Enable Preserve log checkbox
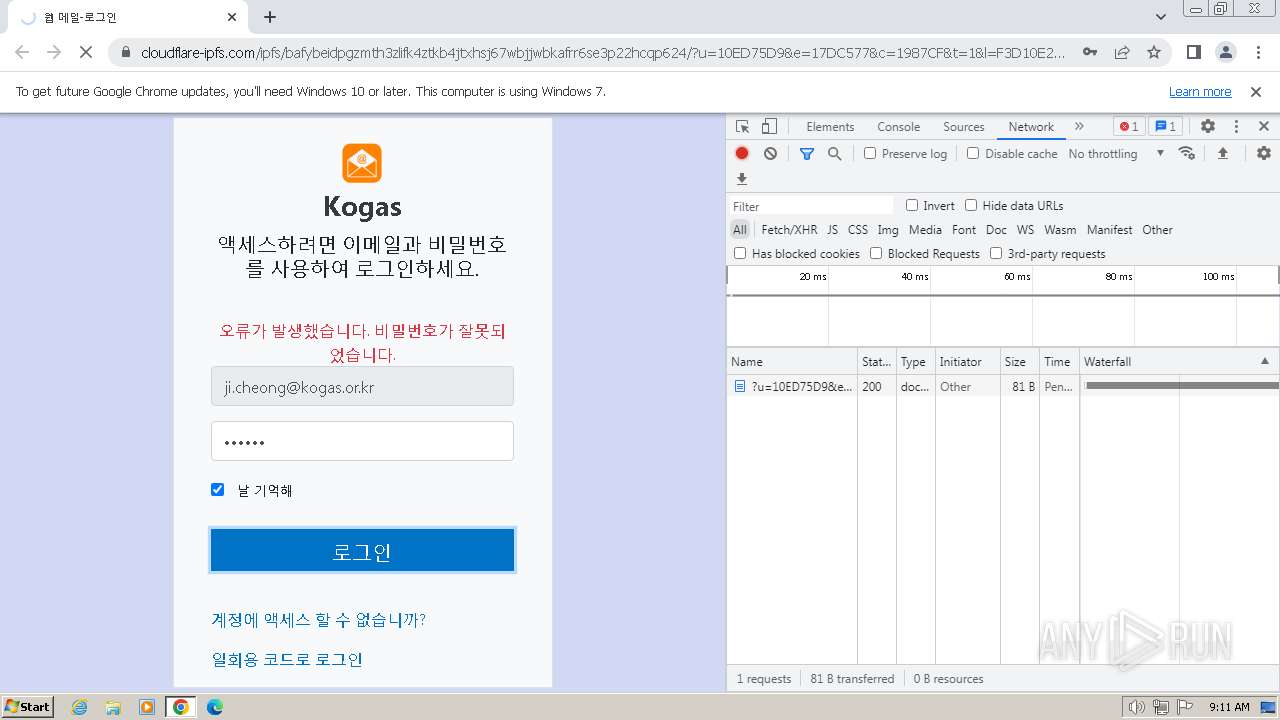The width and height of the screenshot is (1280, 720). pos(870,154)
